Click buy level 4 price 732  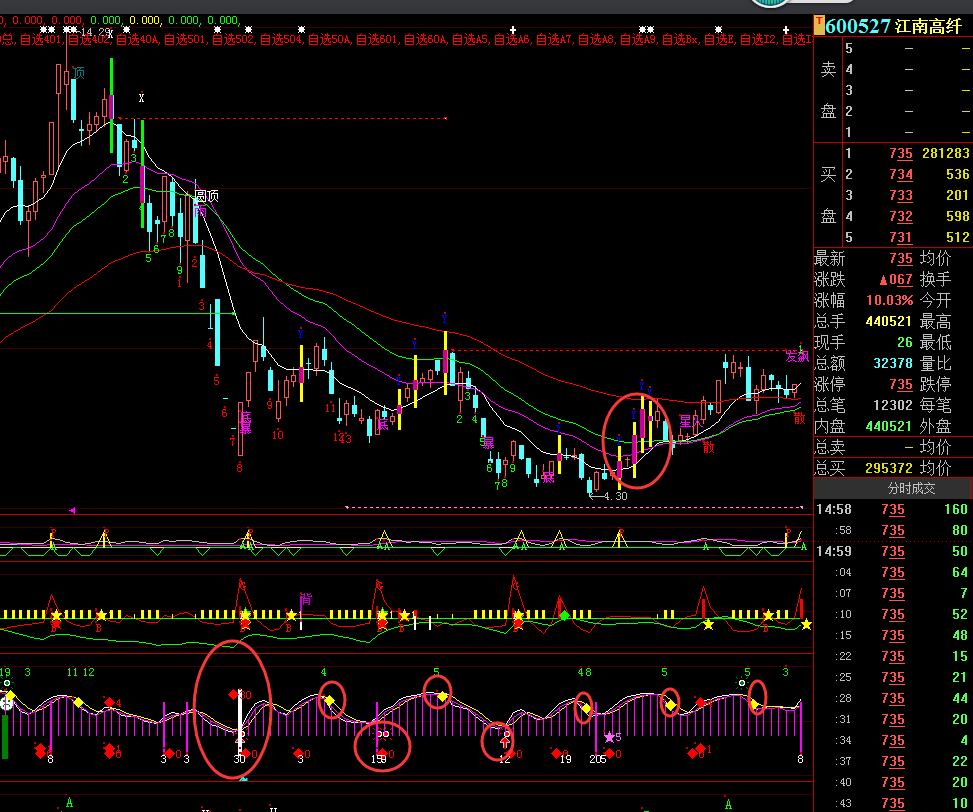[900, 216]
